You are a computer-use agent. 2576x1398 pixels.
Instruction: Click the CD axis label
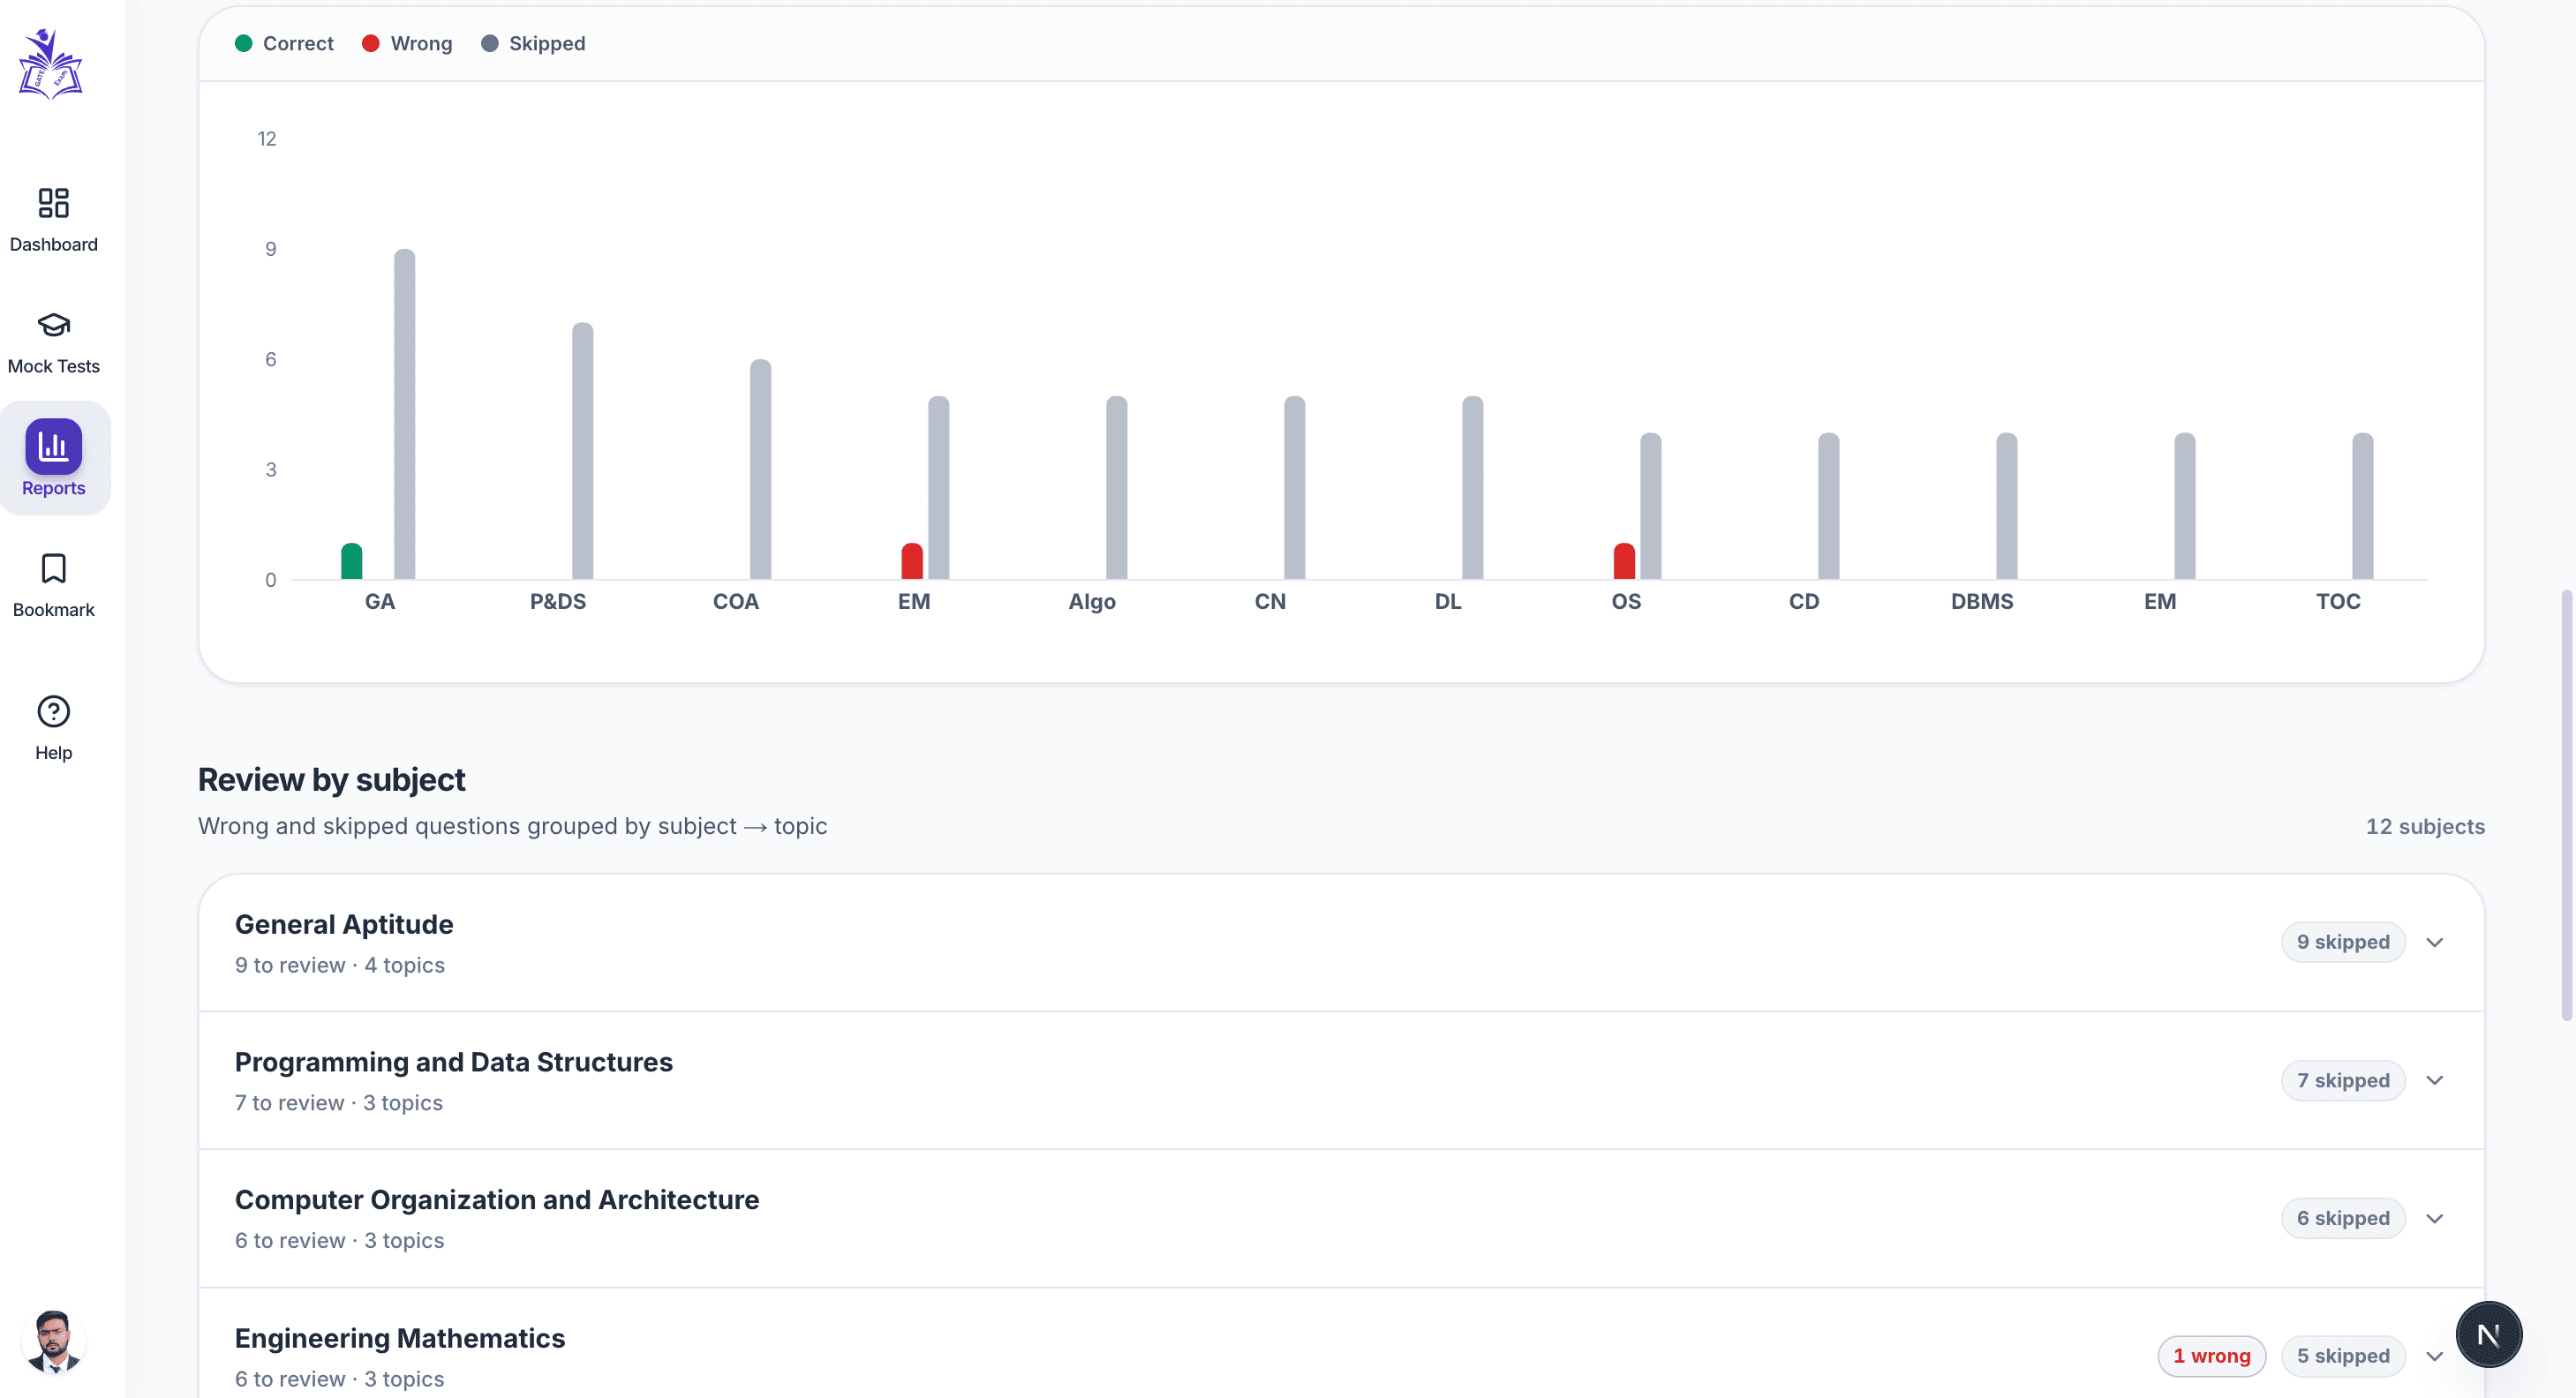tap(1804, 601)
